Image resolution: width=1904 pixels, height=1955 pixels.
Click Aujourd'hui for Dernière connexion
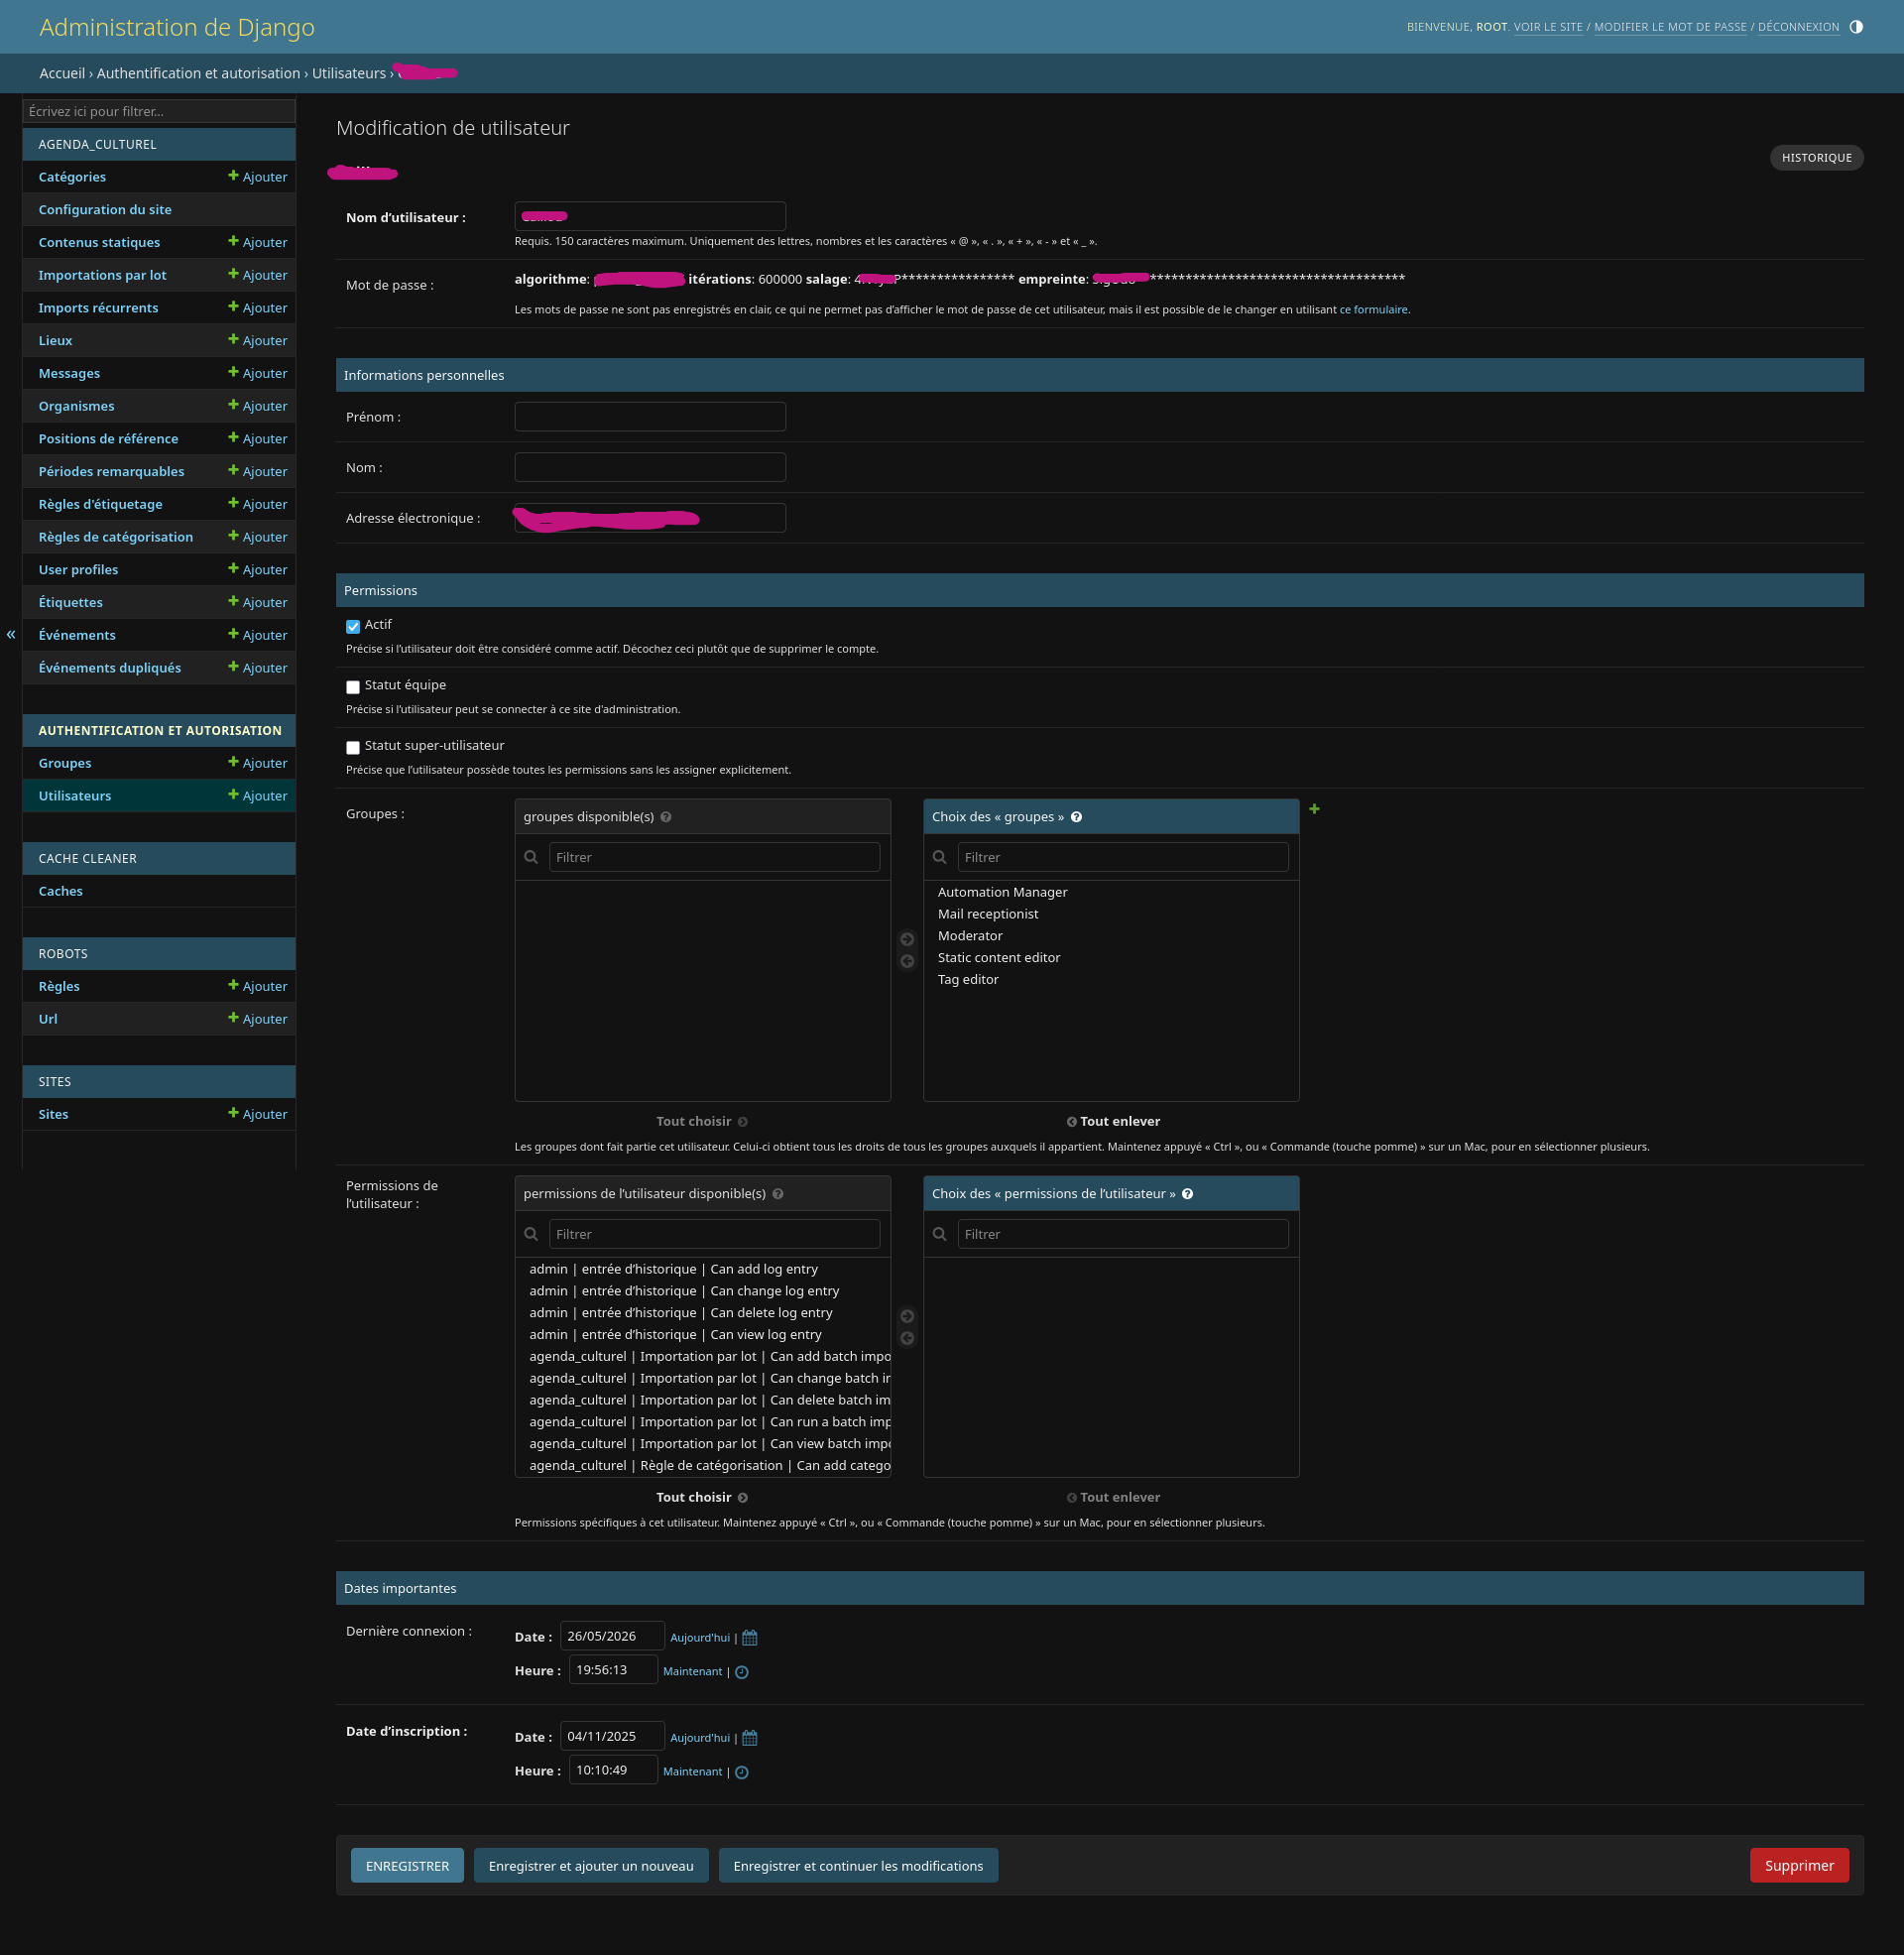click(700, 1638)
